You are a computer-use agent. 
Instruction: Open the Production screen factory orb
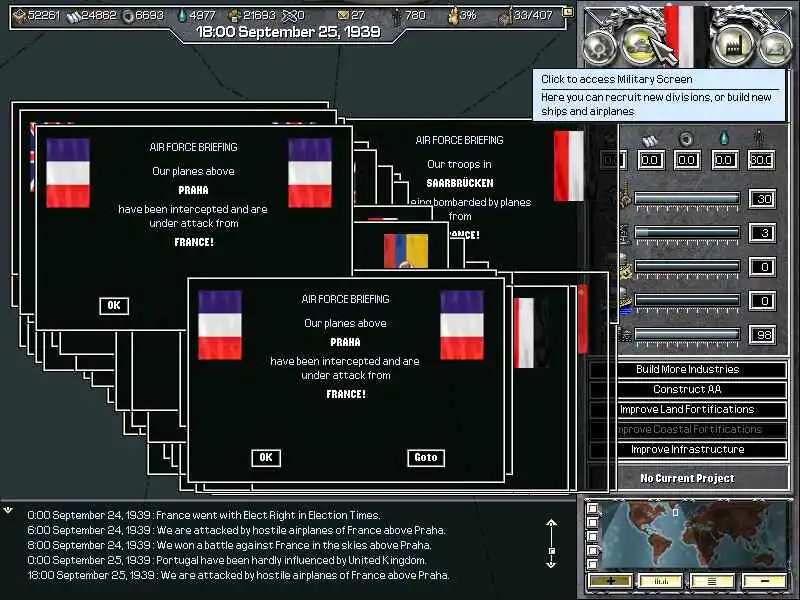click(x=733, y=45)
